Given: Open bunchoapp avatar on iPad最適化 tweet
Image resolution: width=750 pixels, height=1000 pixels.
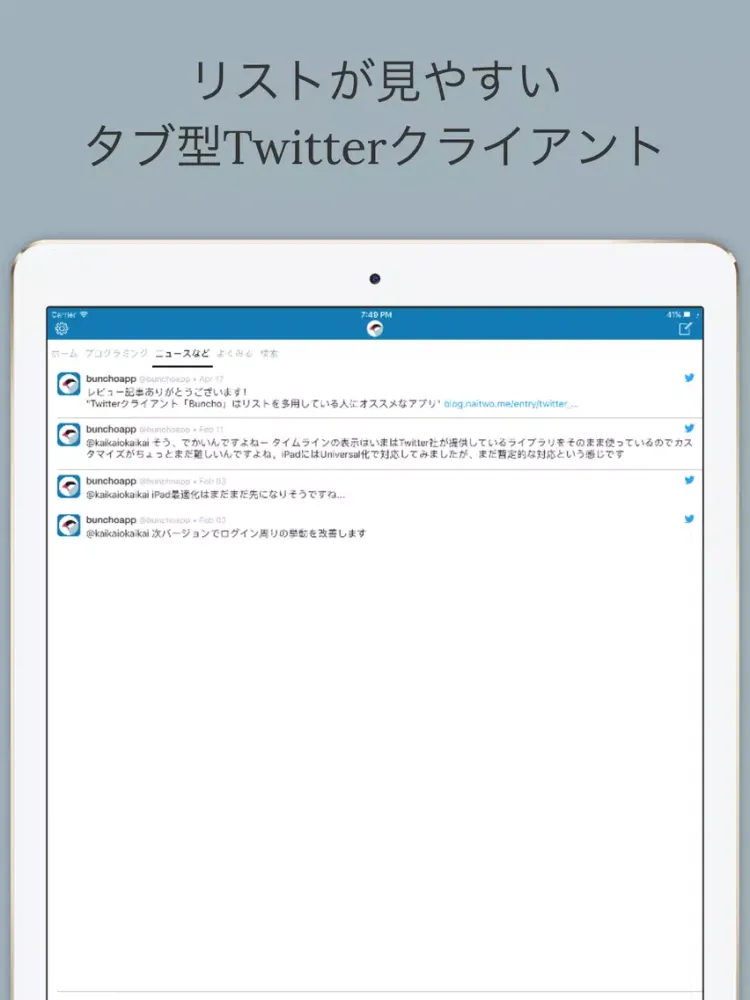Looking at the screenshot, I should tap(69, 487).
